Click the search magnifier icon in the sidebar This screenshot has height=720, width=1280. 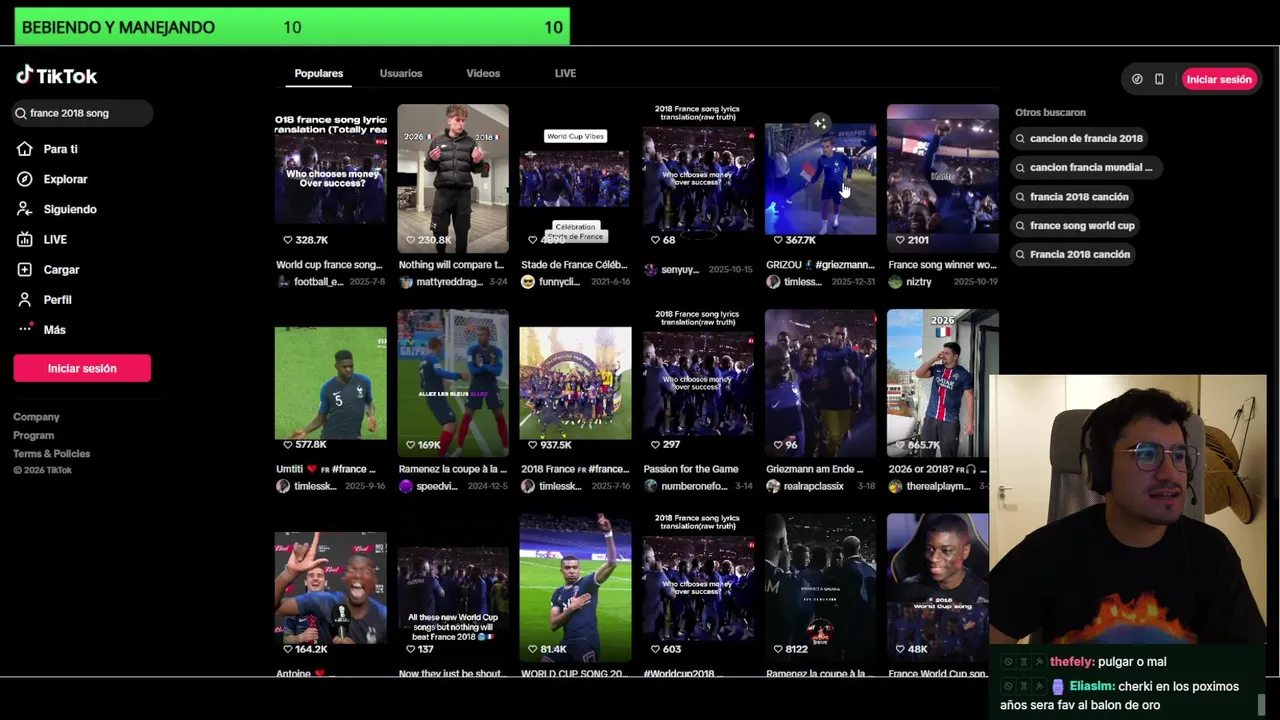20,113
